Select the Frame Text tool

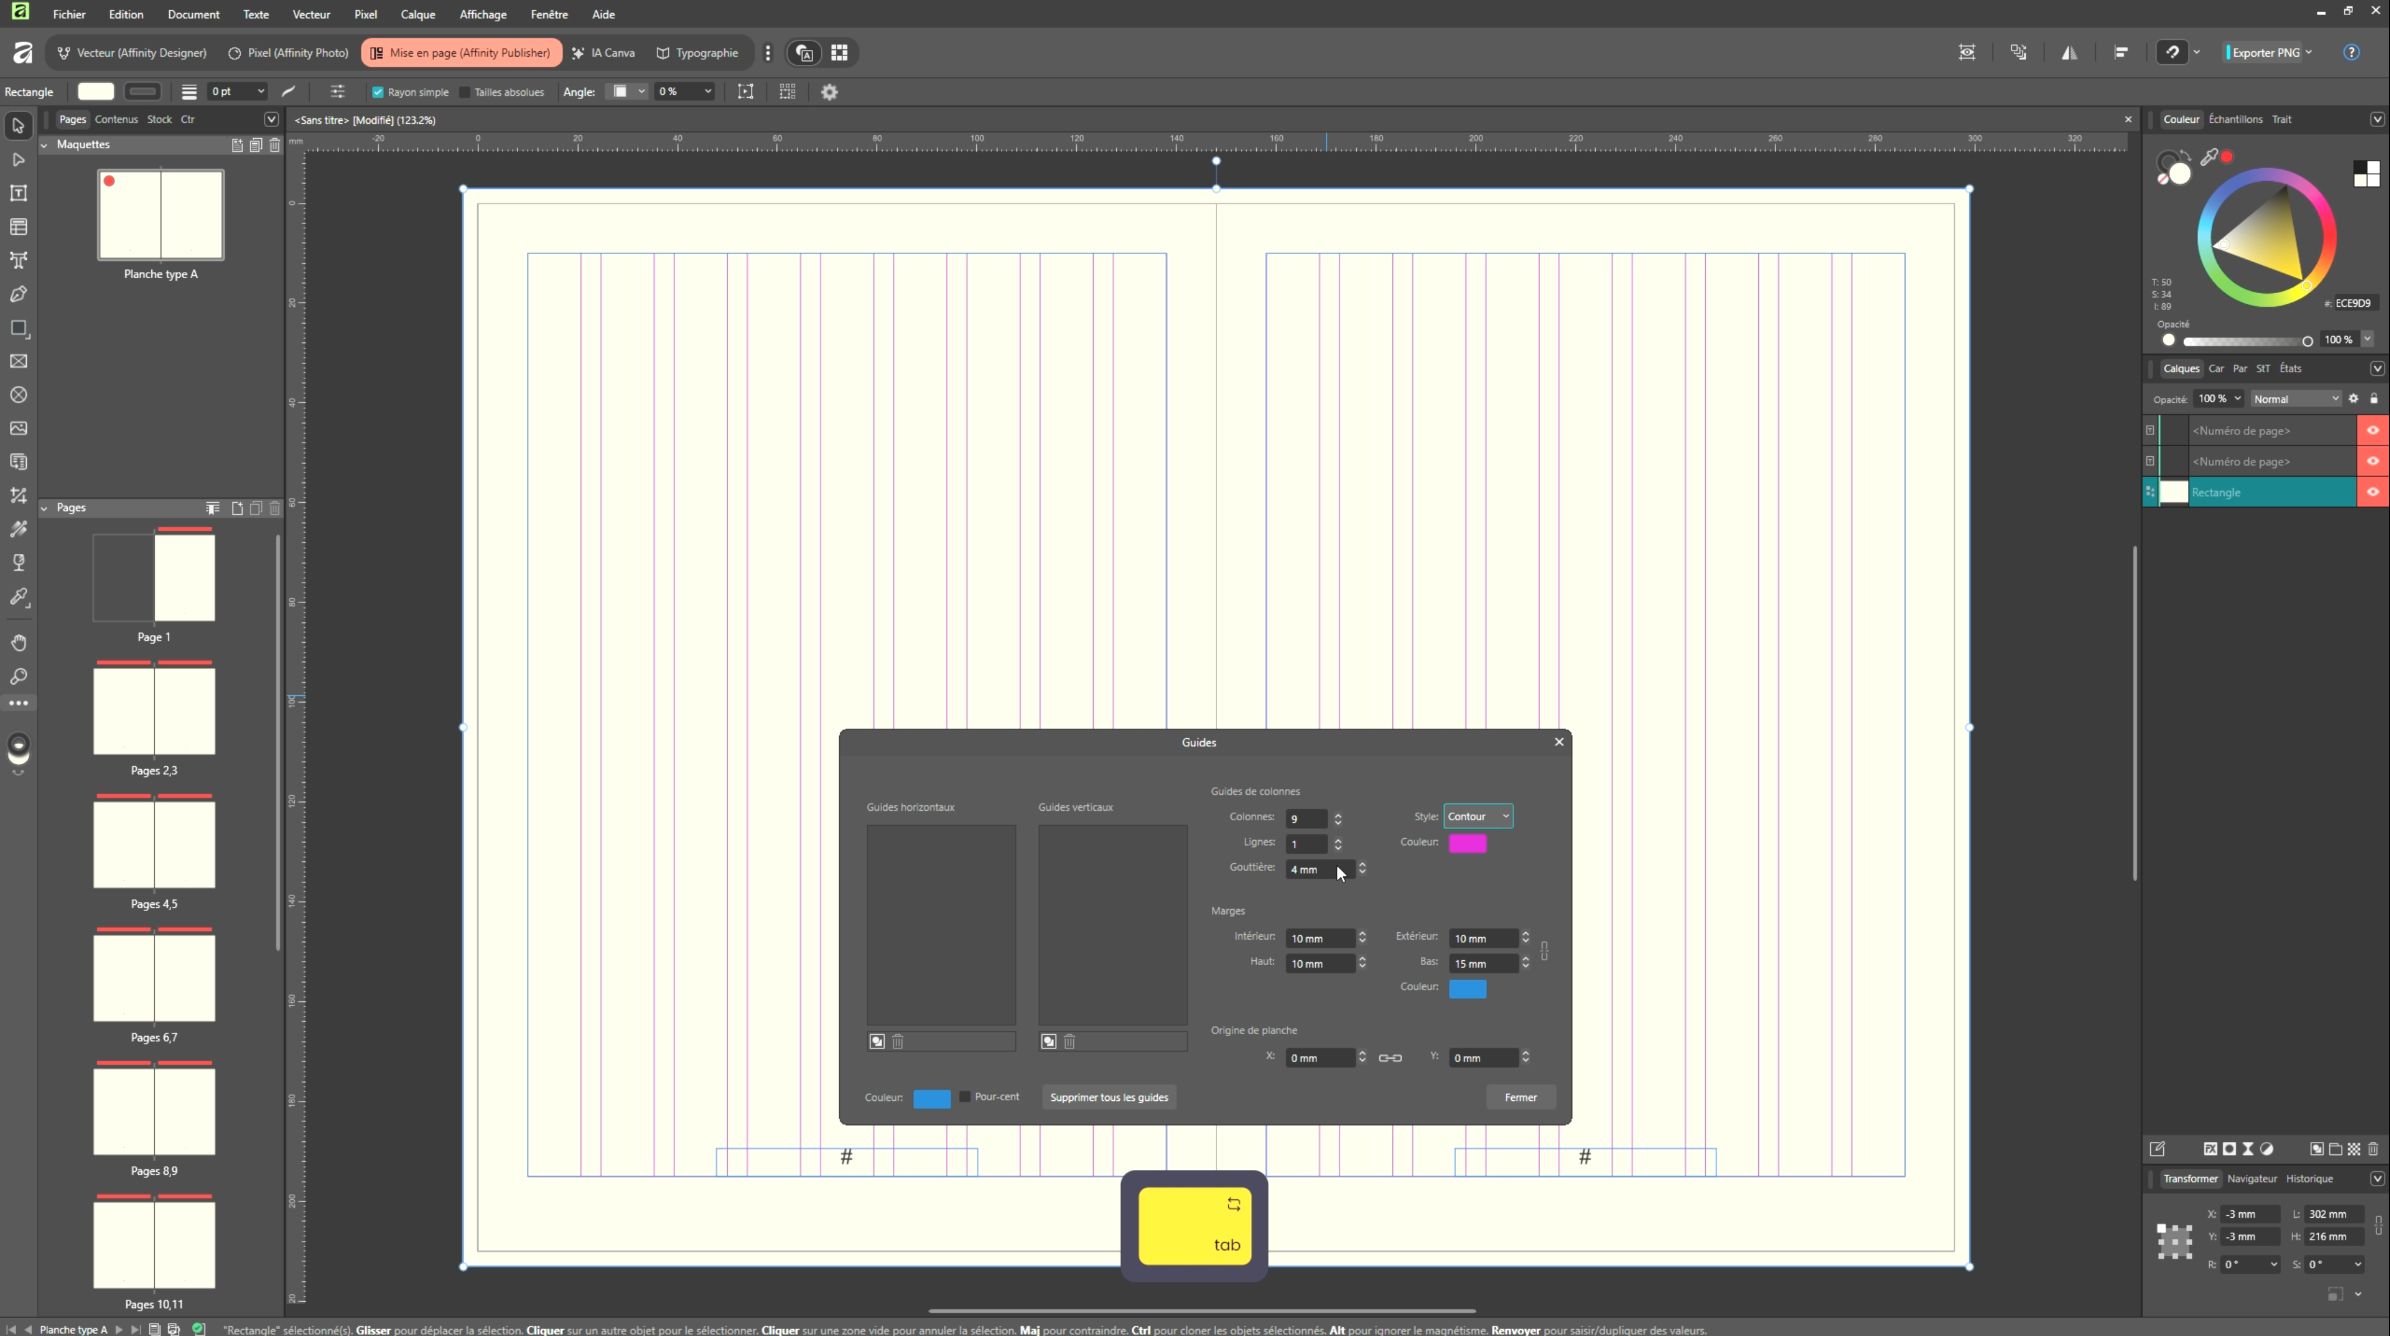[x=18, y=193]
